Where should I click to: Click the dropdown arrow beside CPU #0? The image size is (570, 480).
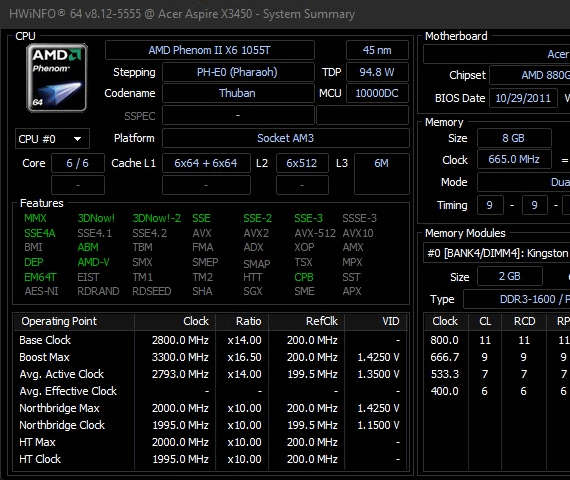click(77, 139)
